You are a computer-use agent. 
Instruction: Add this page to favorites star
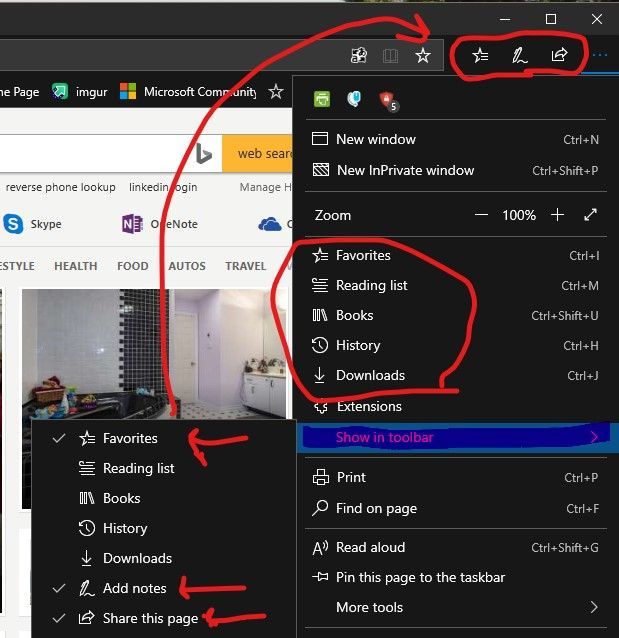pyautogui.click(x=423, y=55)
